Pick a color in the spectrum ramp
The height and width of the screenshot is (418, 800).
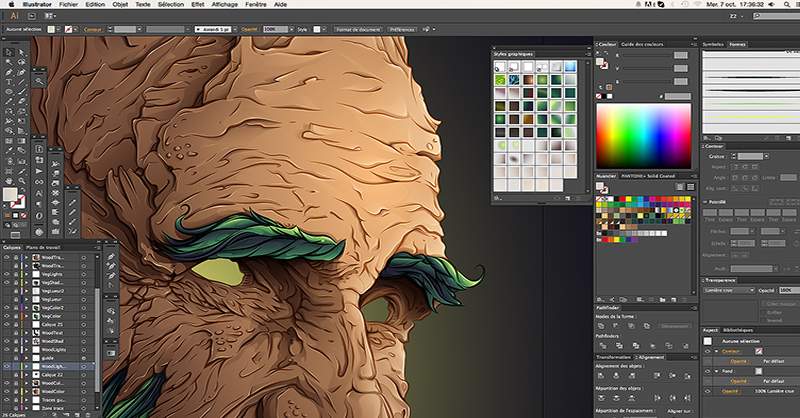[x=644, y=136]
